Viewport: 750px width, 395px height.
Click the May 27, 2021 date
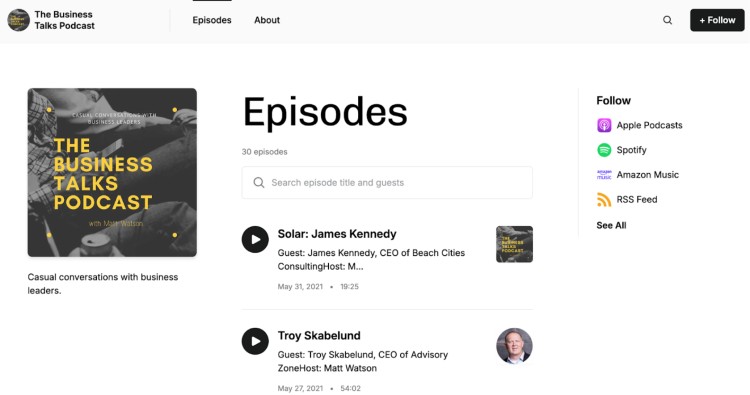click(x=300, y=388)
